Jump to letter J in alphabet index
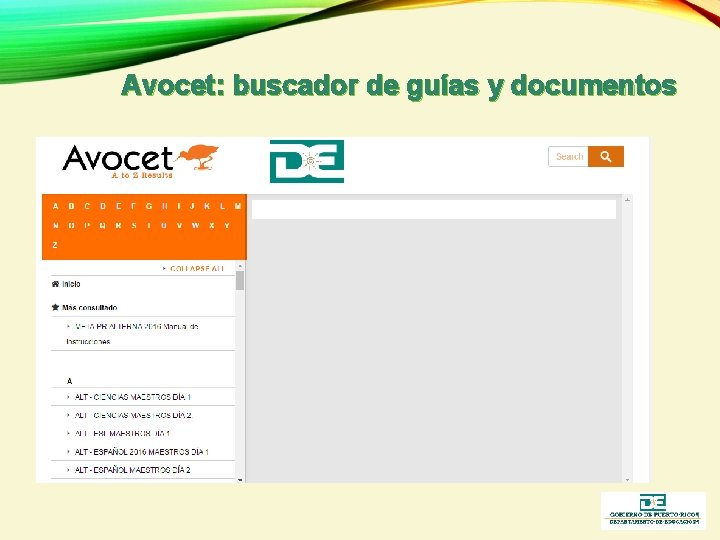 (x=192, y=206)
